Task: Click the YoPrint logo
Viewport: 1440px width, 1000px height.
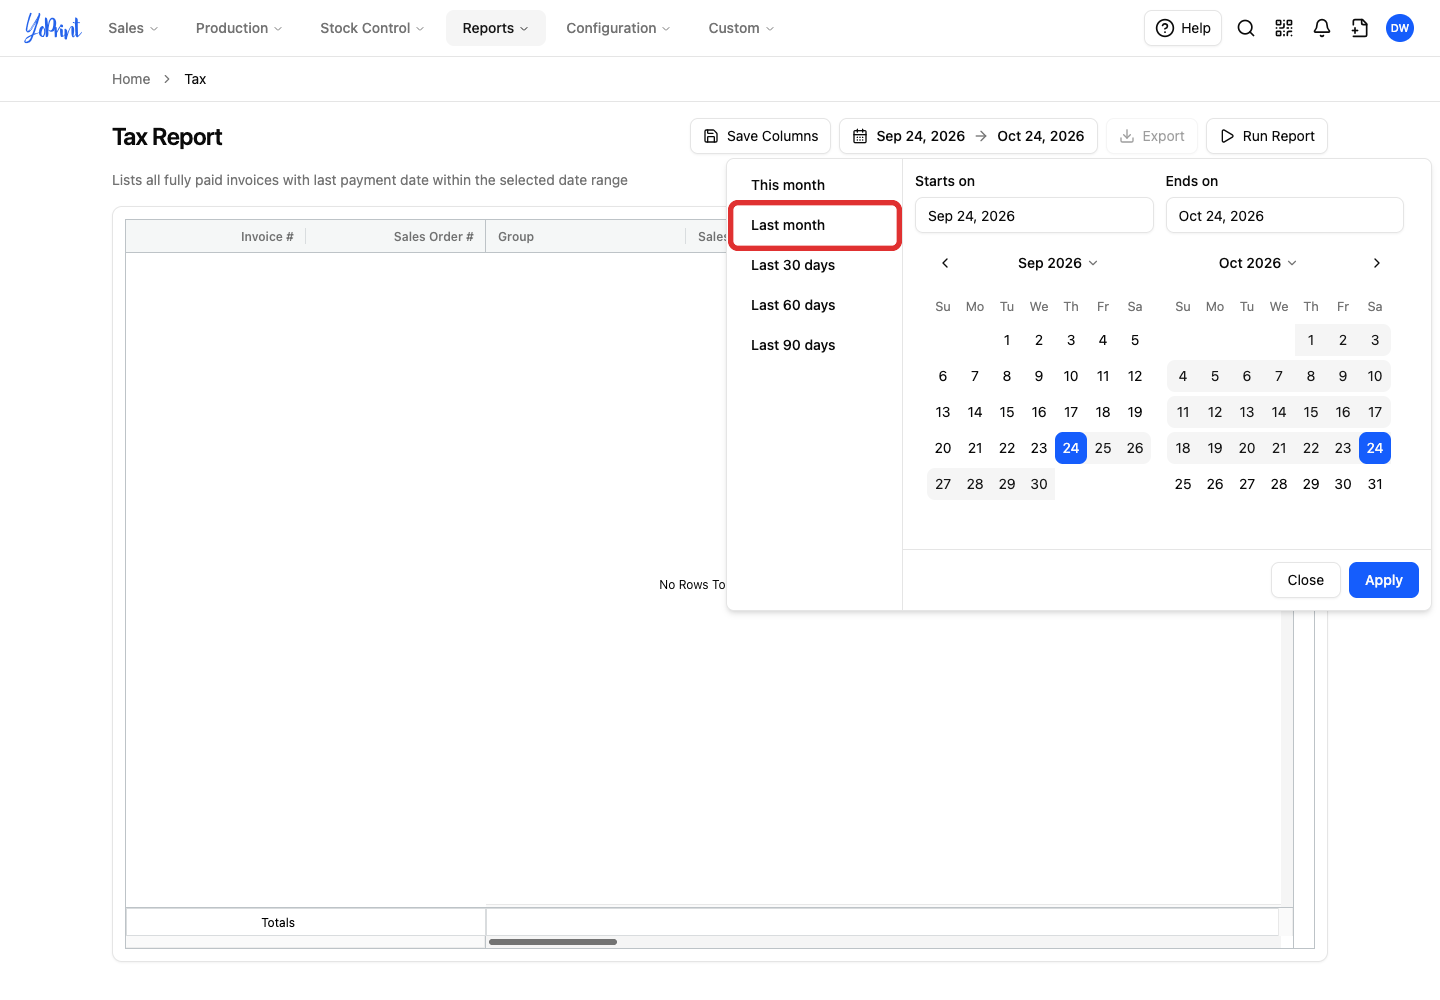Action: (52, 28)
